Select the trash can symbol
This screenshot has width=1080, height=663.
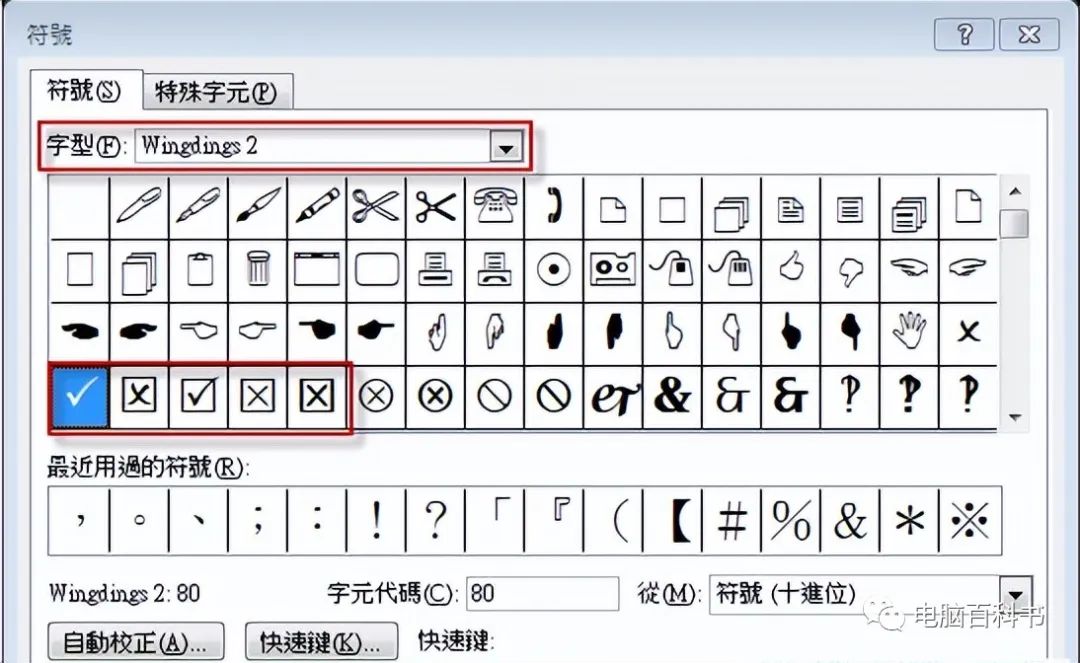click(257, 269)
